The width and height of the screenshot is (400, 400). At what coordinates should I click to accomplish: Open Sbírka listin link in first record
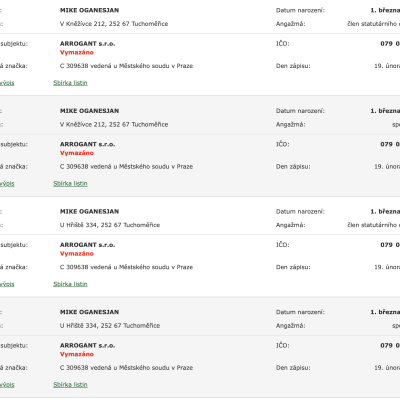point(70,83)
